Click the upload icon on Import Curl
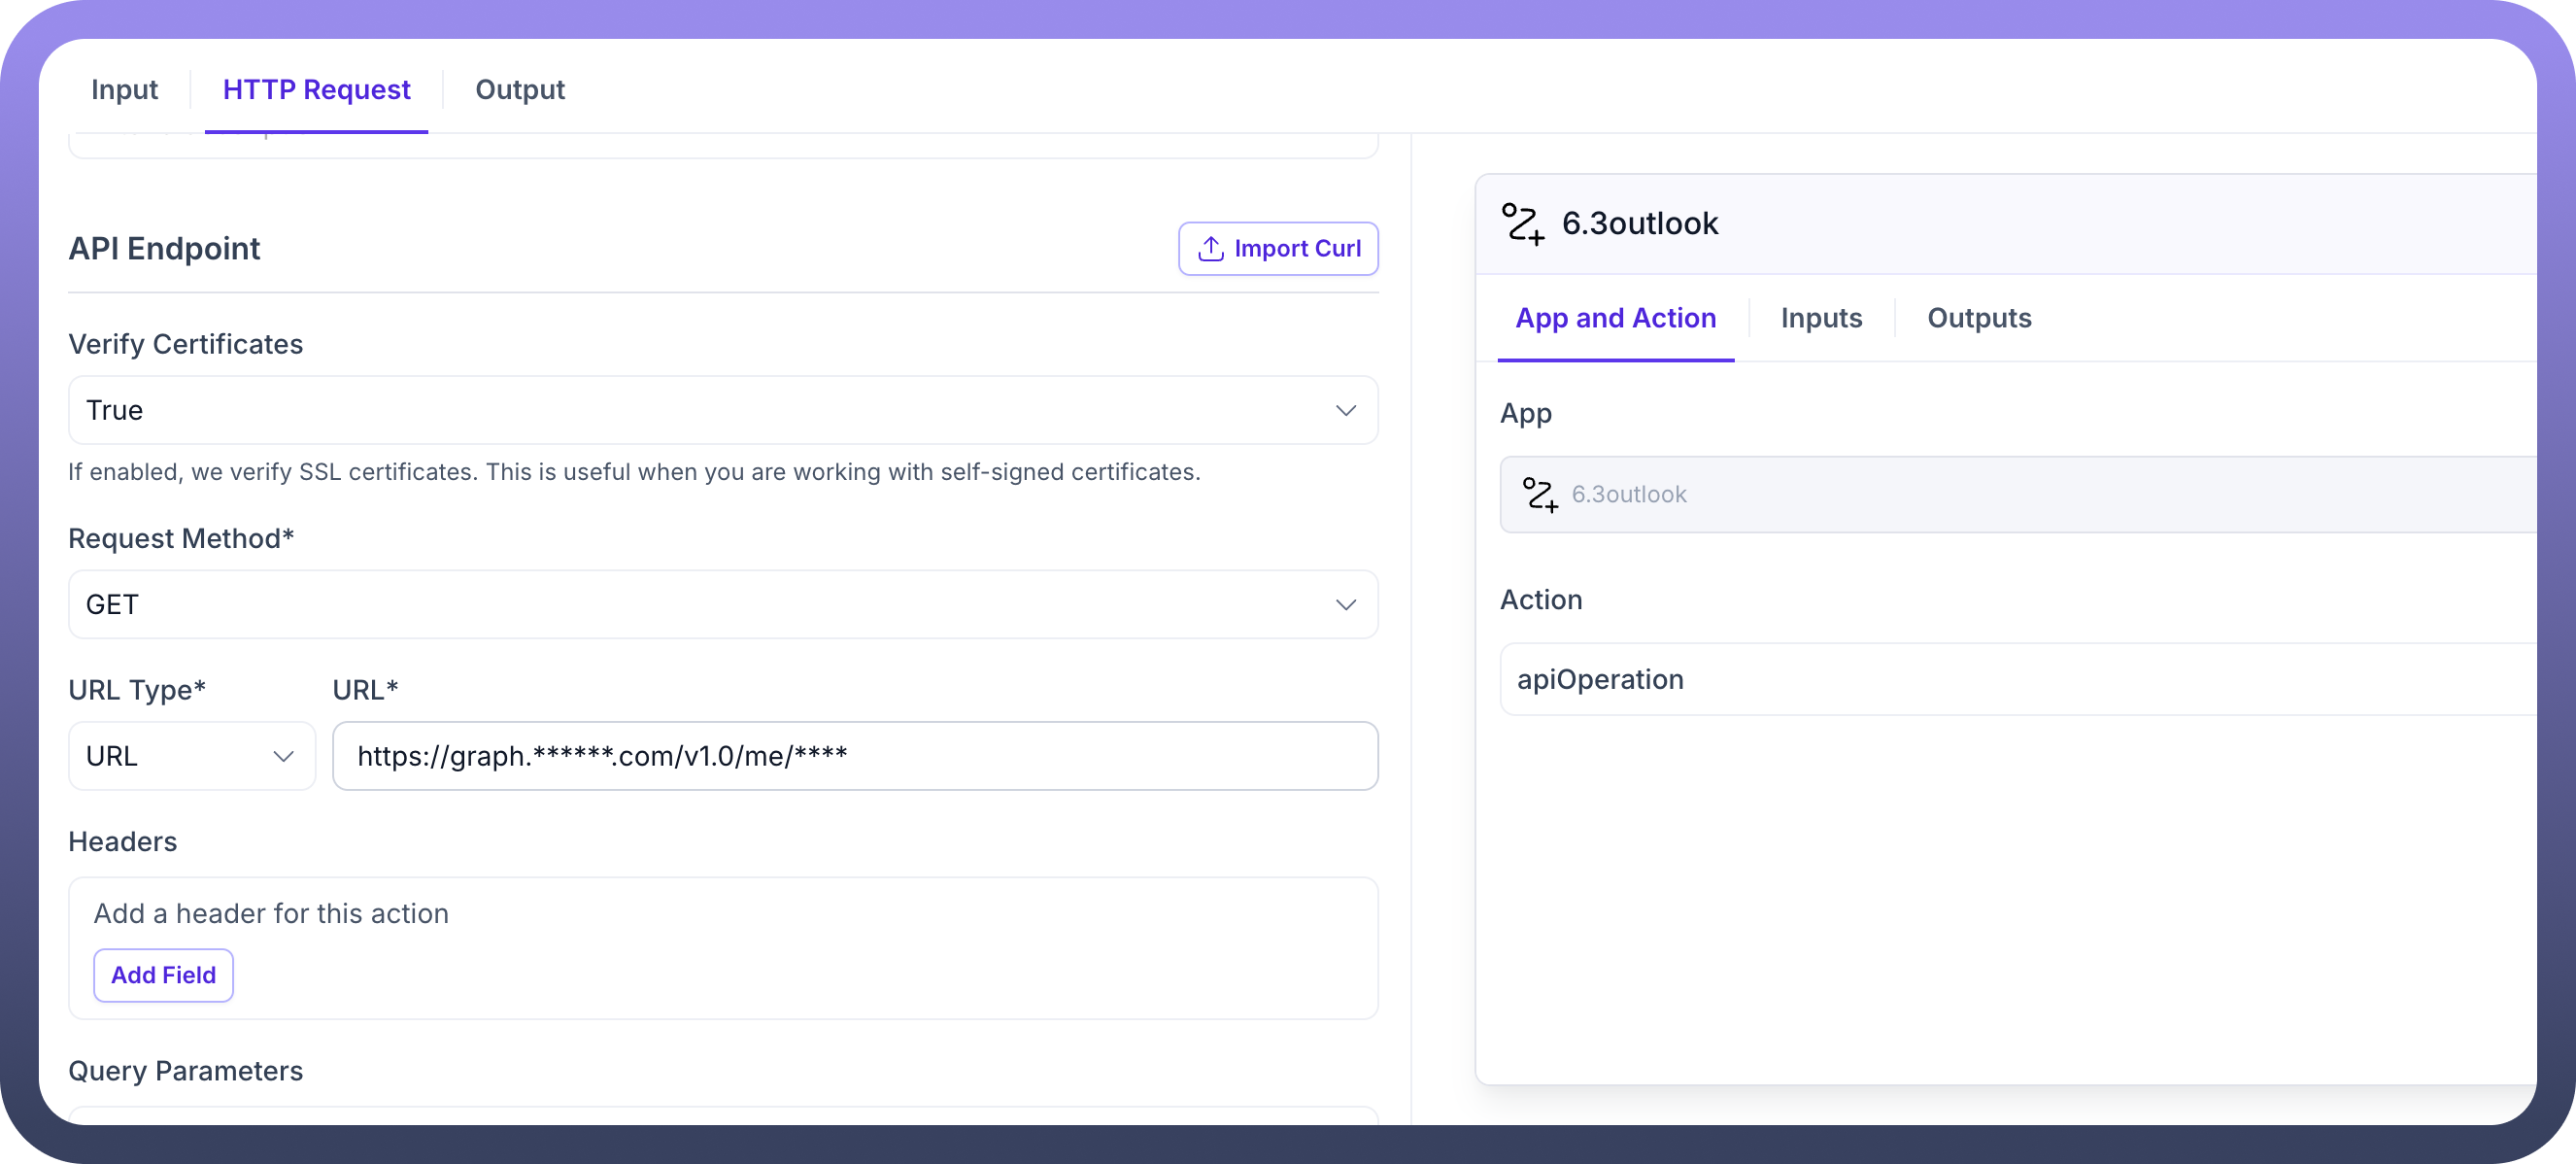This screenshot has height=1164, width=2576. (x=1210, y=248)
